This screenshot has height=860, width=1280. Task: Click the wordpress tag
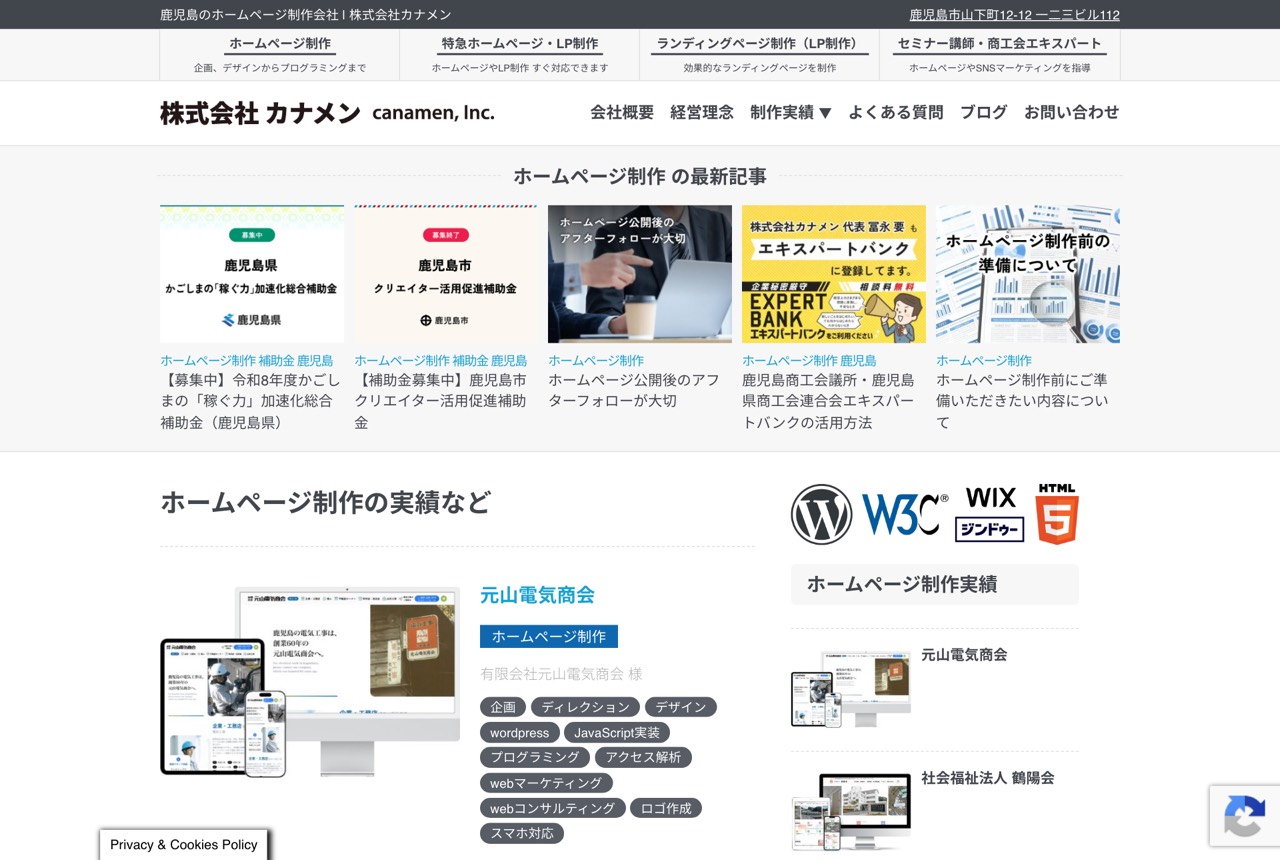click(519, 733)
